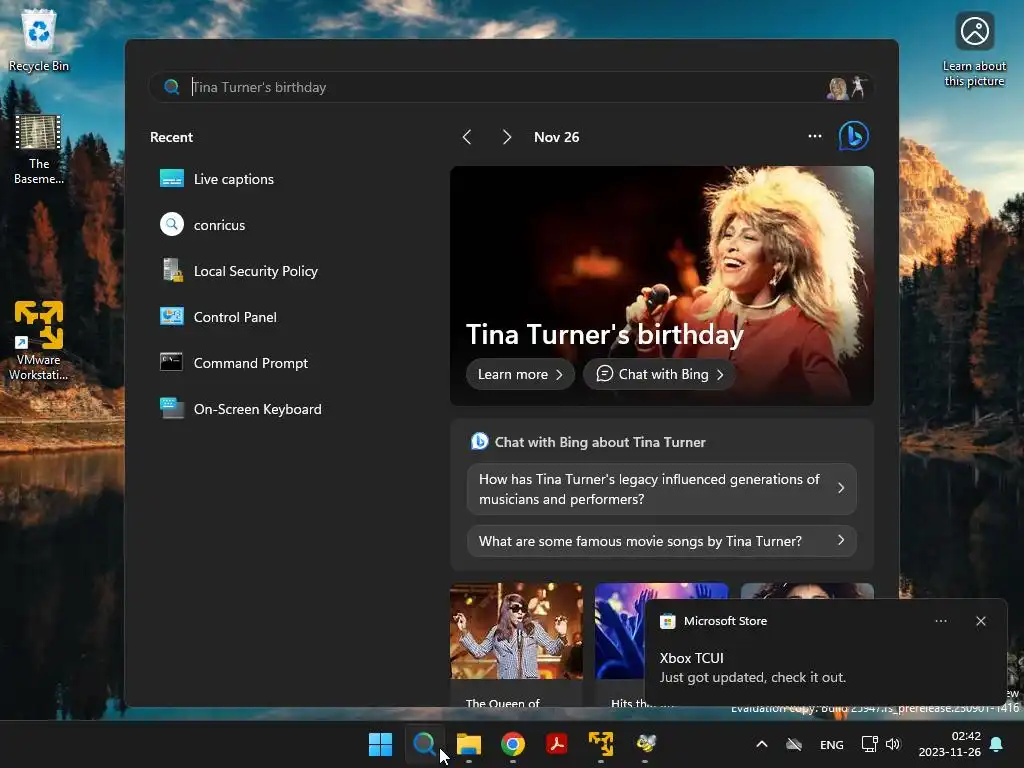
Task: Dismiss the Microsoft Store notification
Action: 980,621
